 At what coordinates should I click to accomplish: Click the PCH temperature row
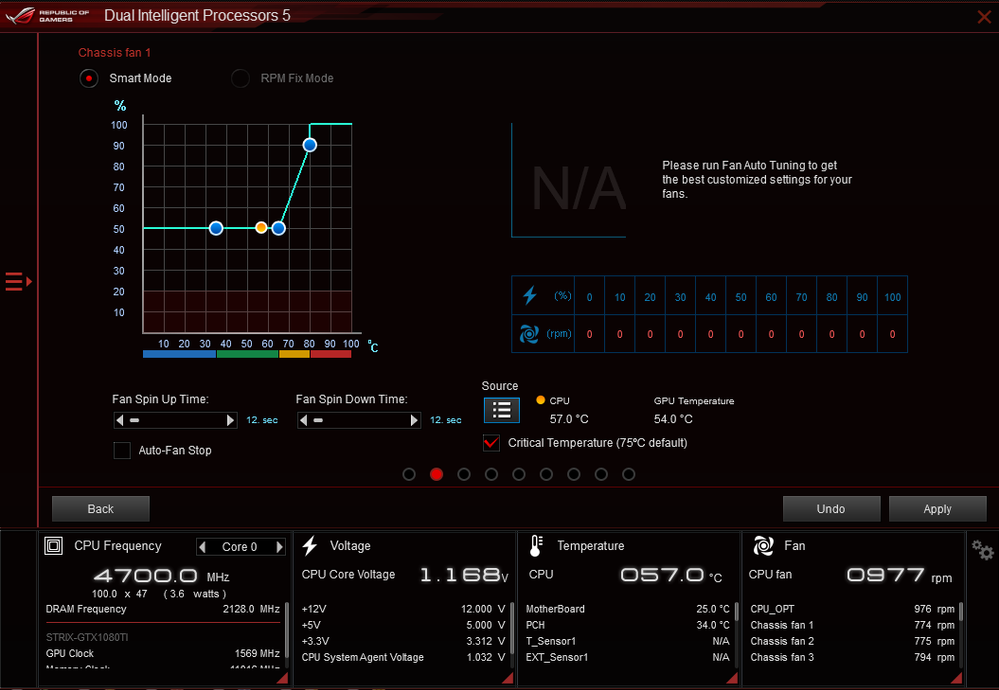627,625
